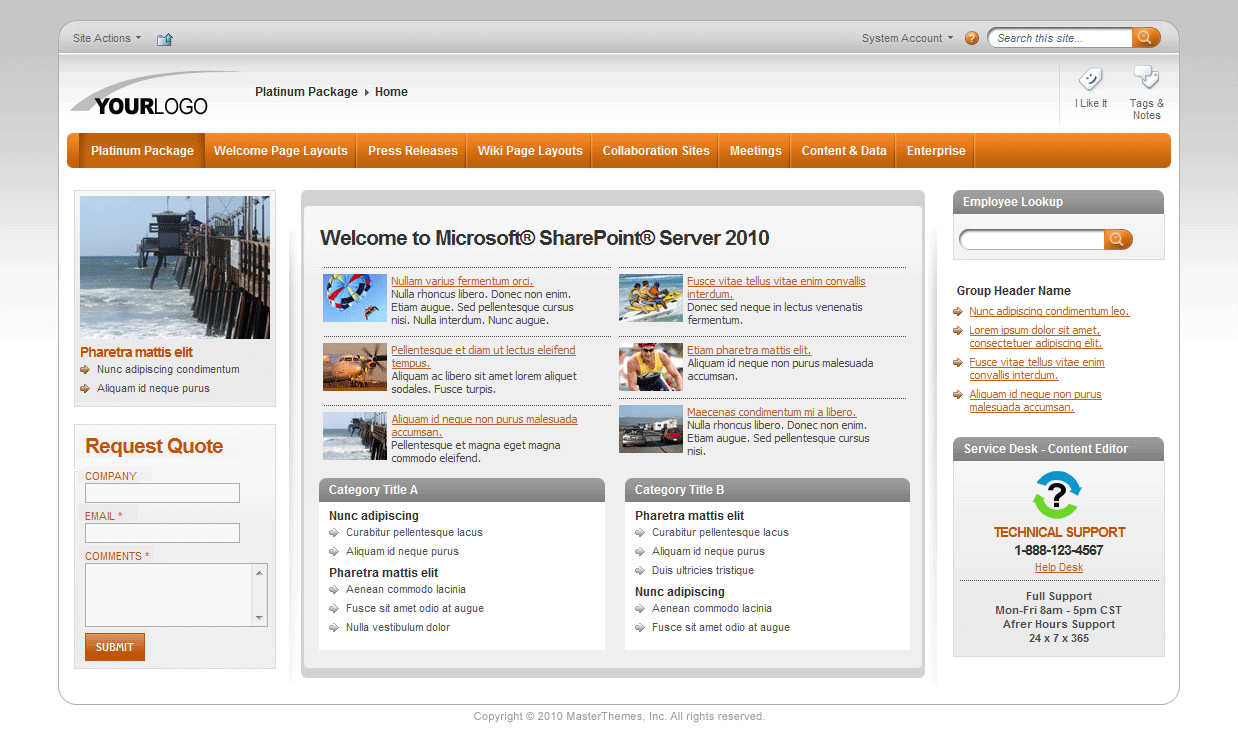Image resolution: width=1238 pixels, height=730 pixels.
Task: Click the site search magnifier button
Action: coord(1144,37)
